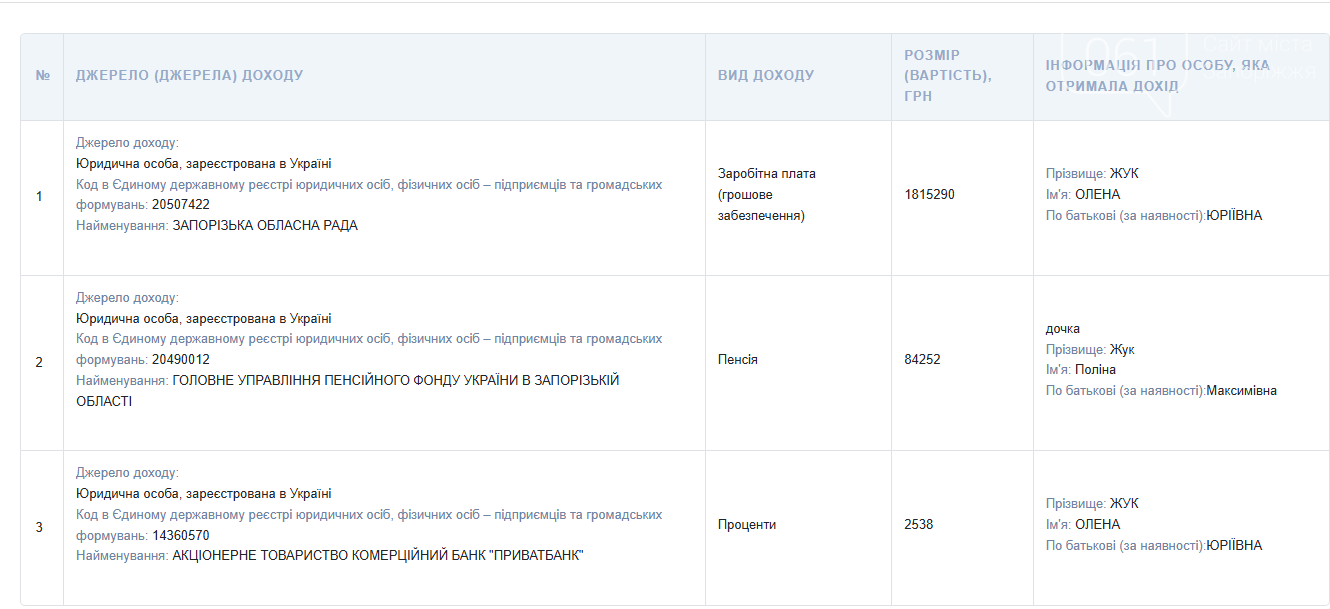Select the amount 84252
This screenshot has height=609, width=1330.
tap(922, 360)
